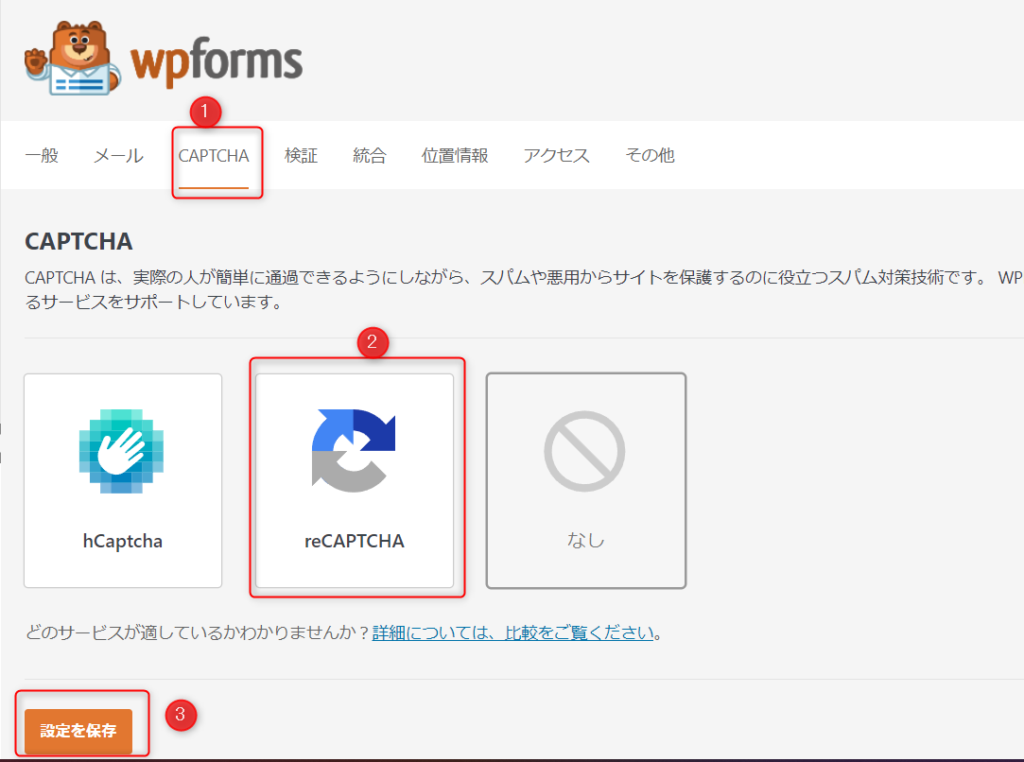
Task: Click the wpforms wordmark text
Action: coord(216,61)
